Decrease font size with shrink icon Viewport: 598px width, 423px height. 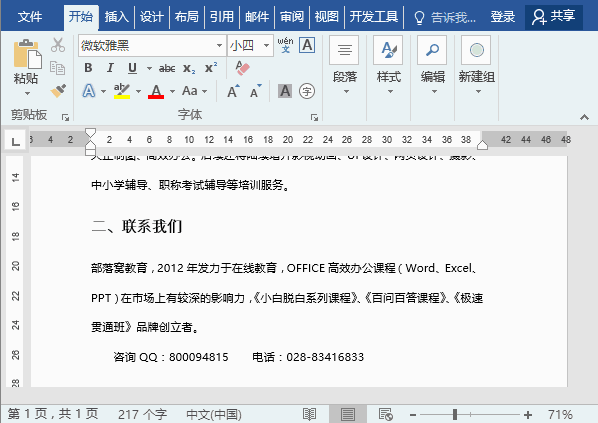(256, 91)
